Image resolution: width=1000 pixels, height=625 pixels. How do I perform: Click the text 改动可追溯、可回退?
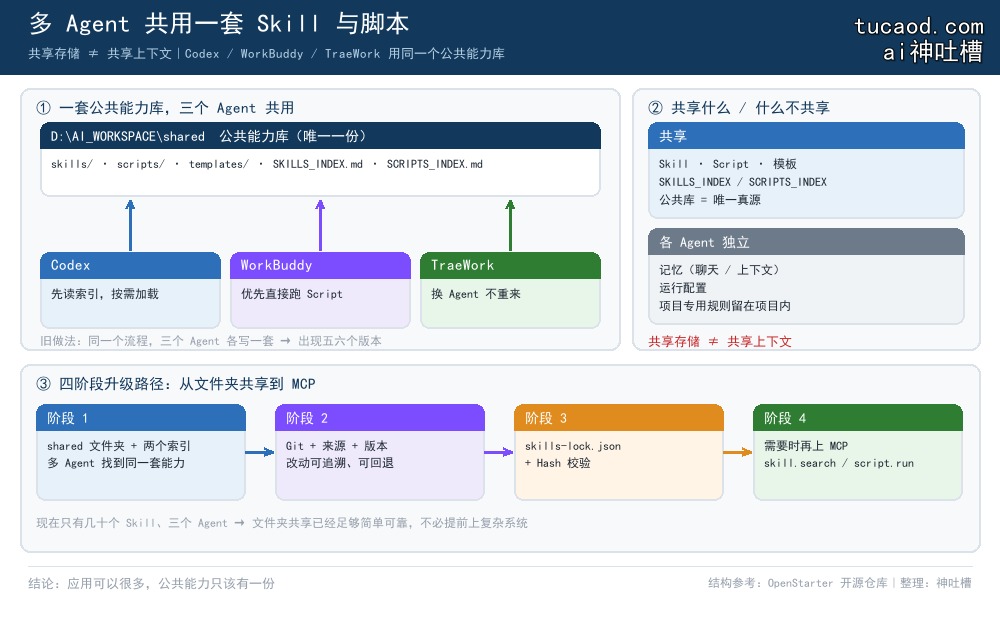point(339,463)
